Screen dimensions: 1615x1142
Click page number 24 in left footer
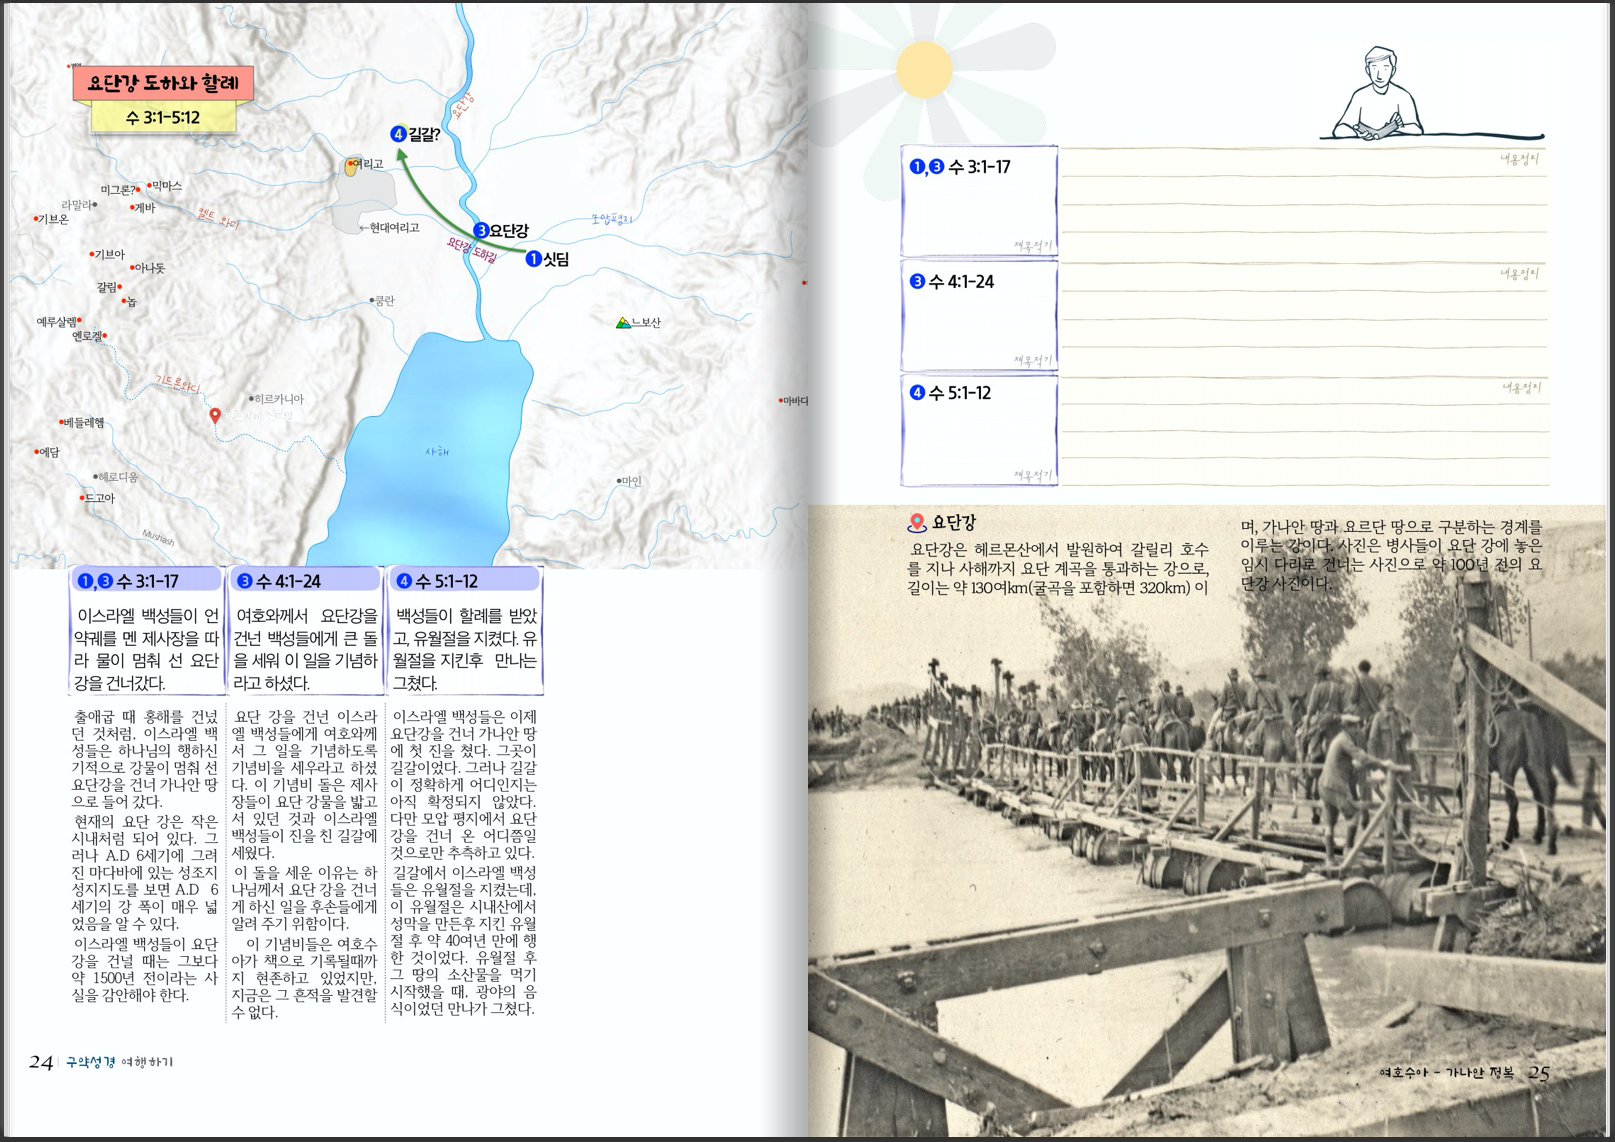pos(40,1062)
